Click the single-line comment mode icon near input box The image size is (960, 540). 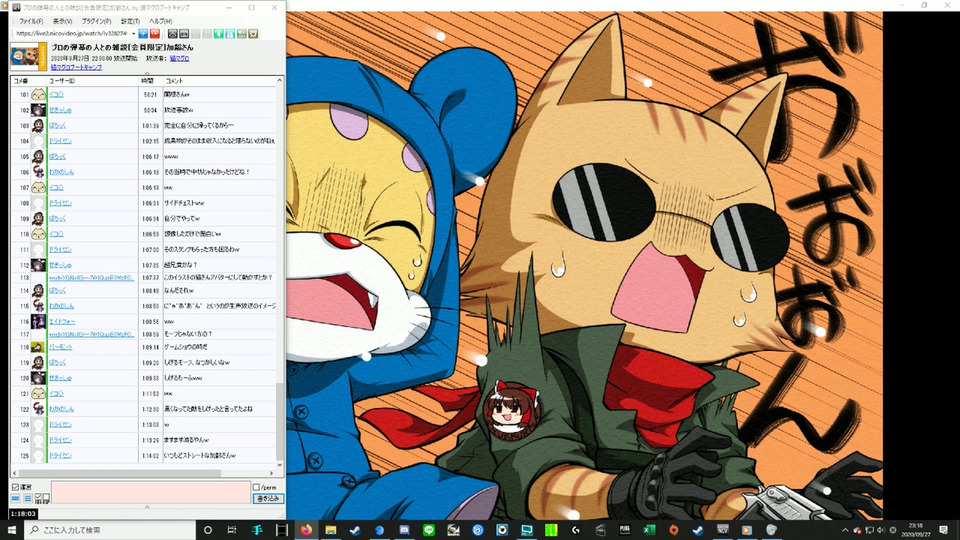(x=16, y=499)
